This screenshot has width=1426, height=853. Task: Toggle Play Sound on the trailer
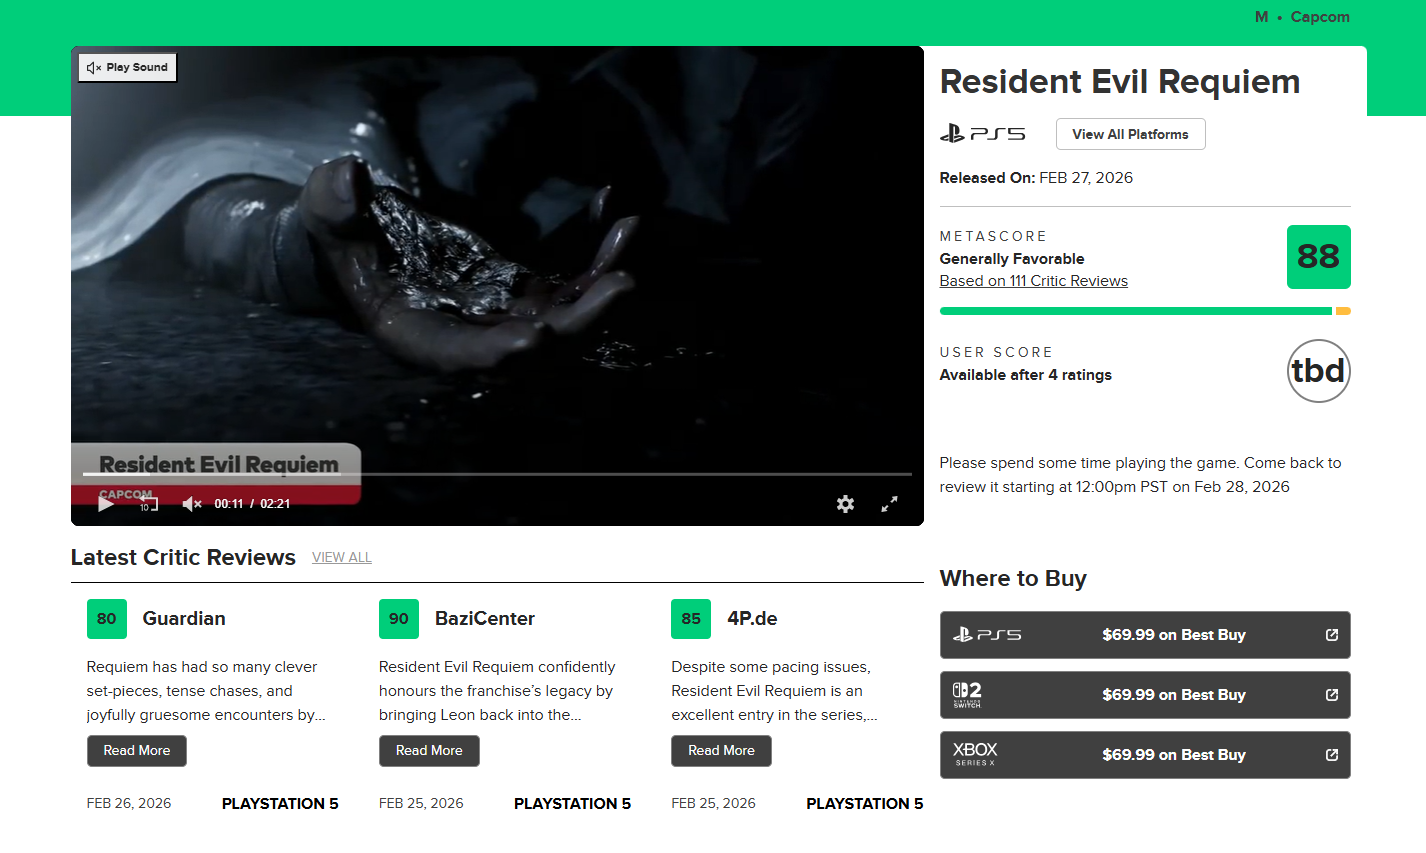127,67
